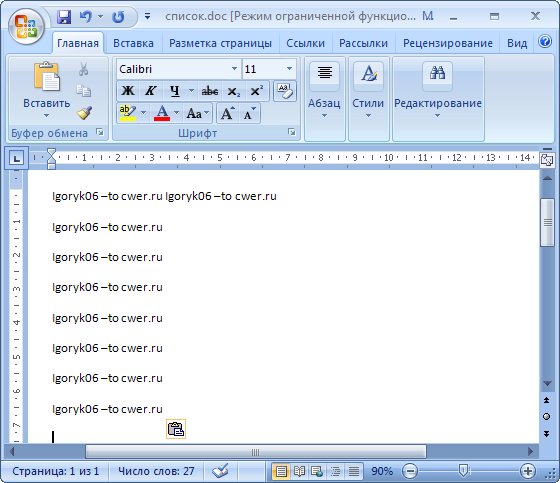
Task: Open the Буфер обмена dialog launcher
Action: 100,133
